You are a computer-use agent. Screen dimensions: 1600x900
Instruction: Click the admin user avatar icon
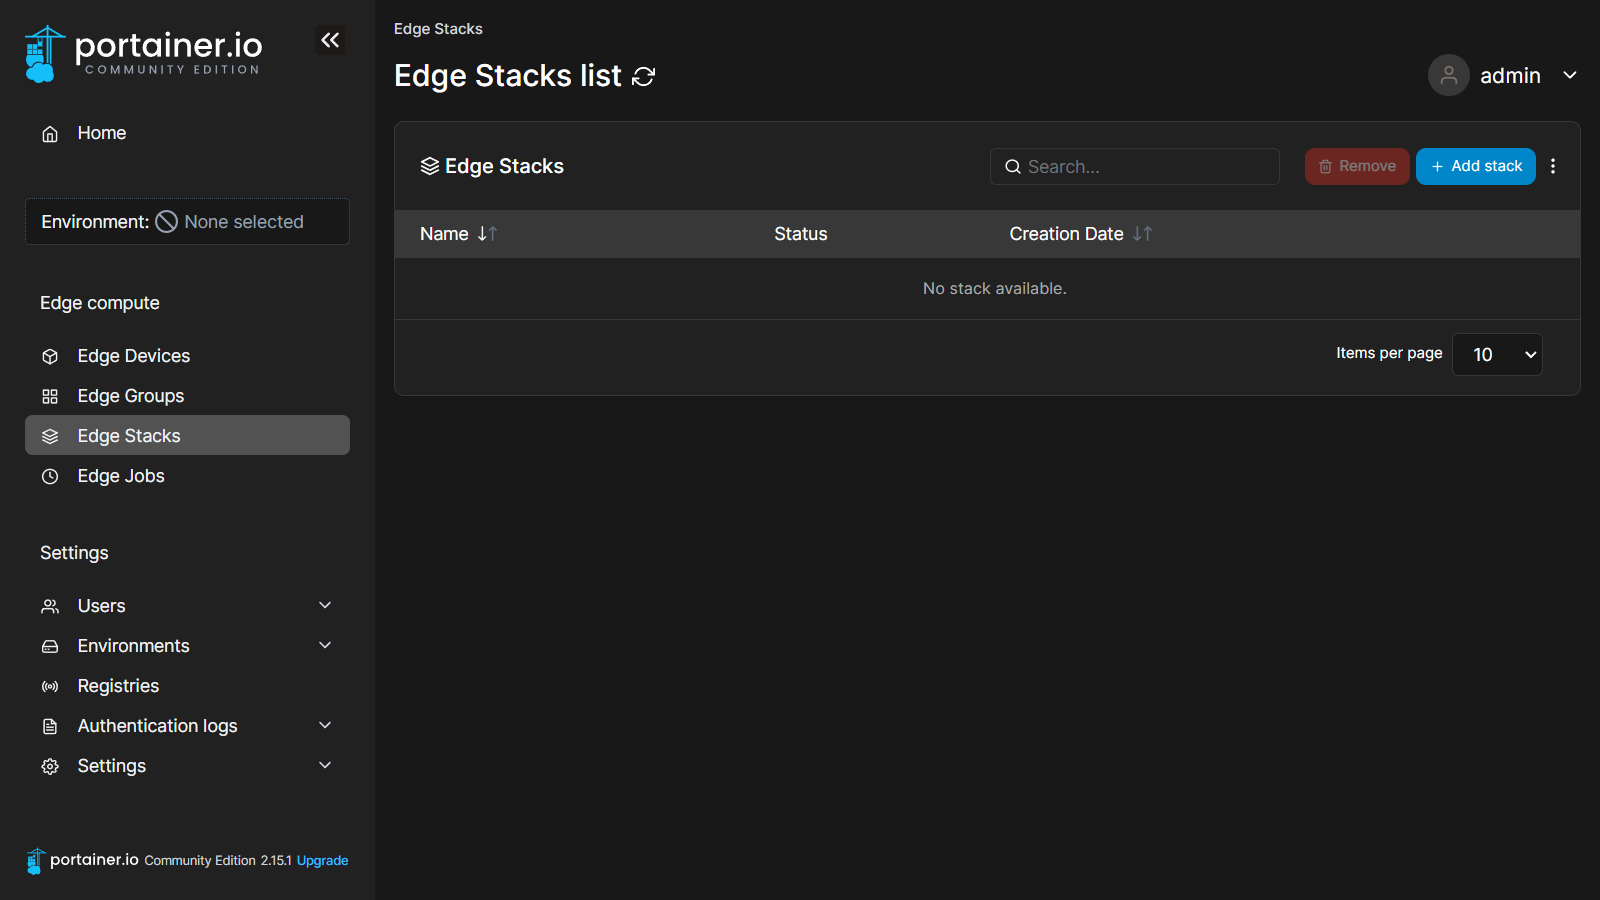1448,76
